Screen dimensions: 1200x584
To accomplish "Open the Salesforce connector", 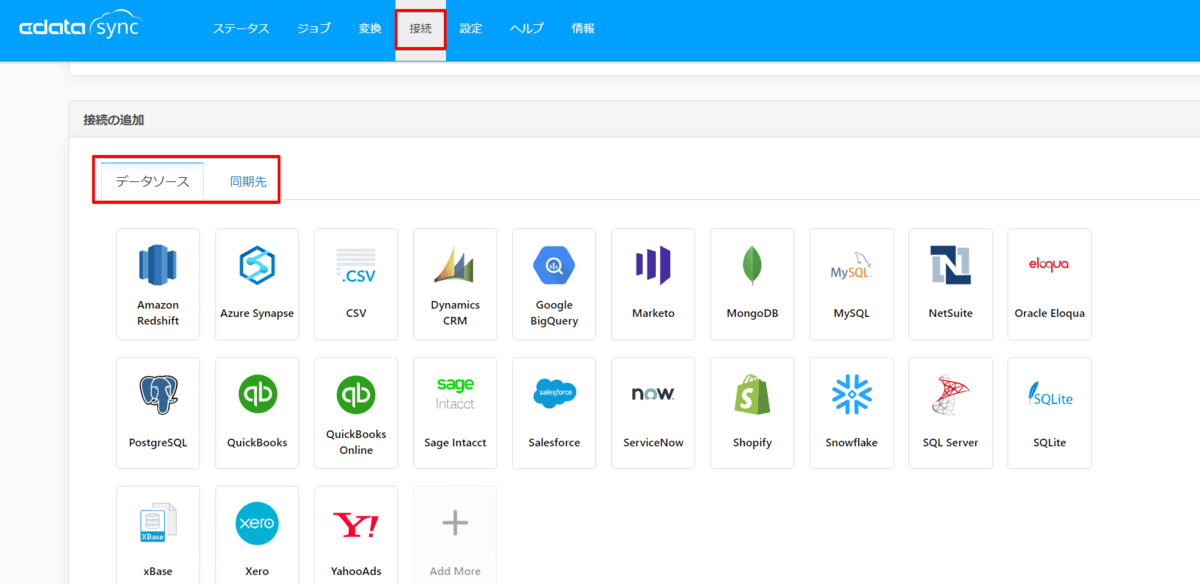I will point(554,412).
